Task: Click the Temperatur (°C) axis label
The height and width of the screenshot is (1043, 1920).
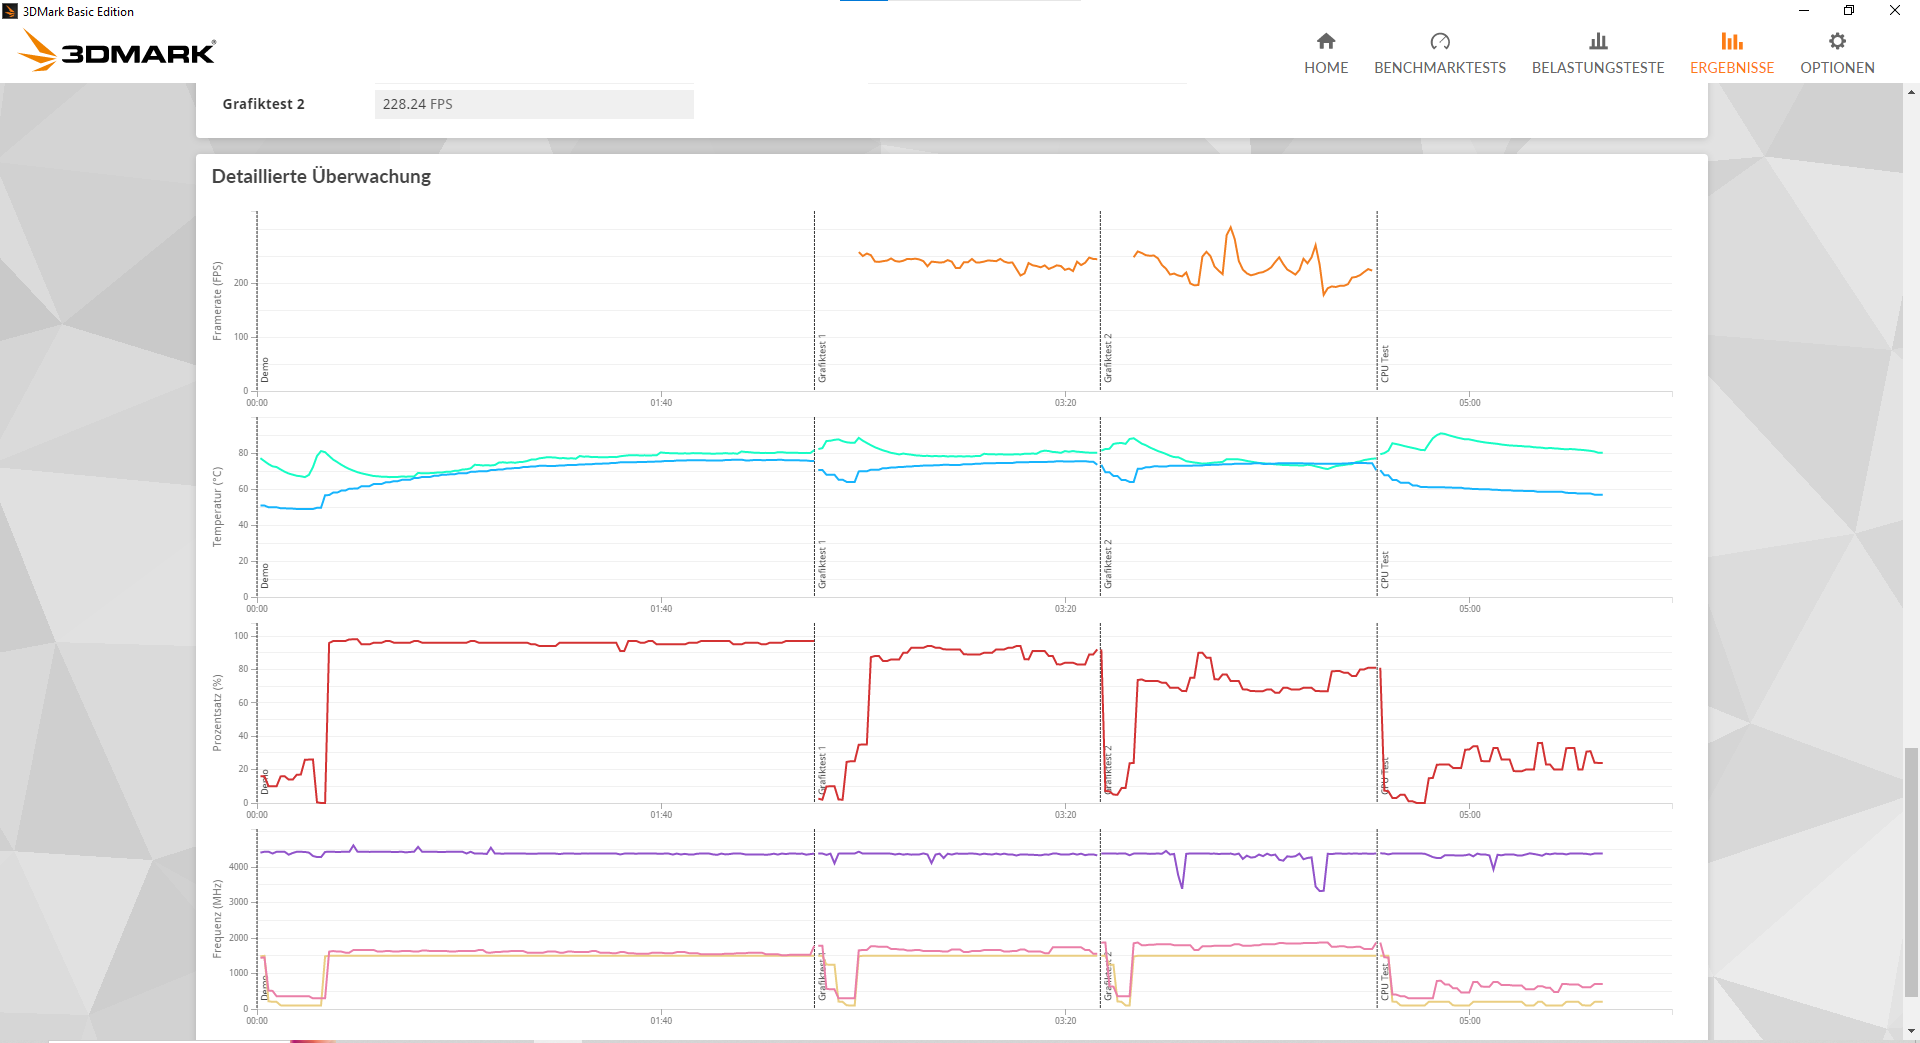Action: [217, 507]
